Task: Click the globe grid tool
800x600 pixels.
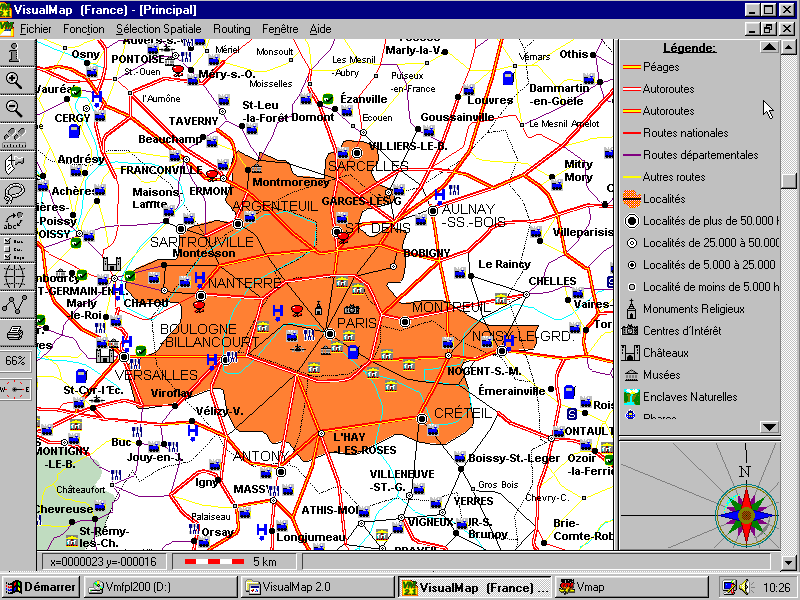Action: coord(16,277)
